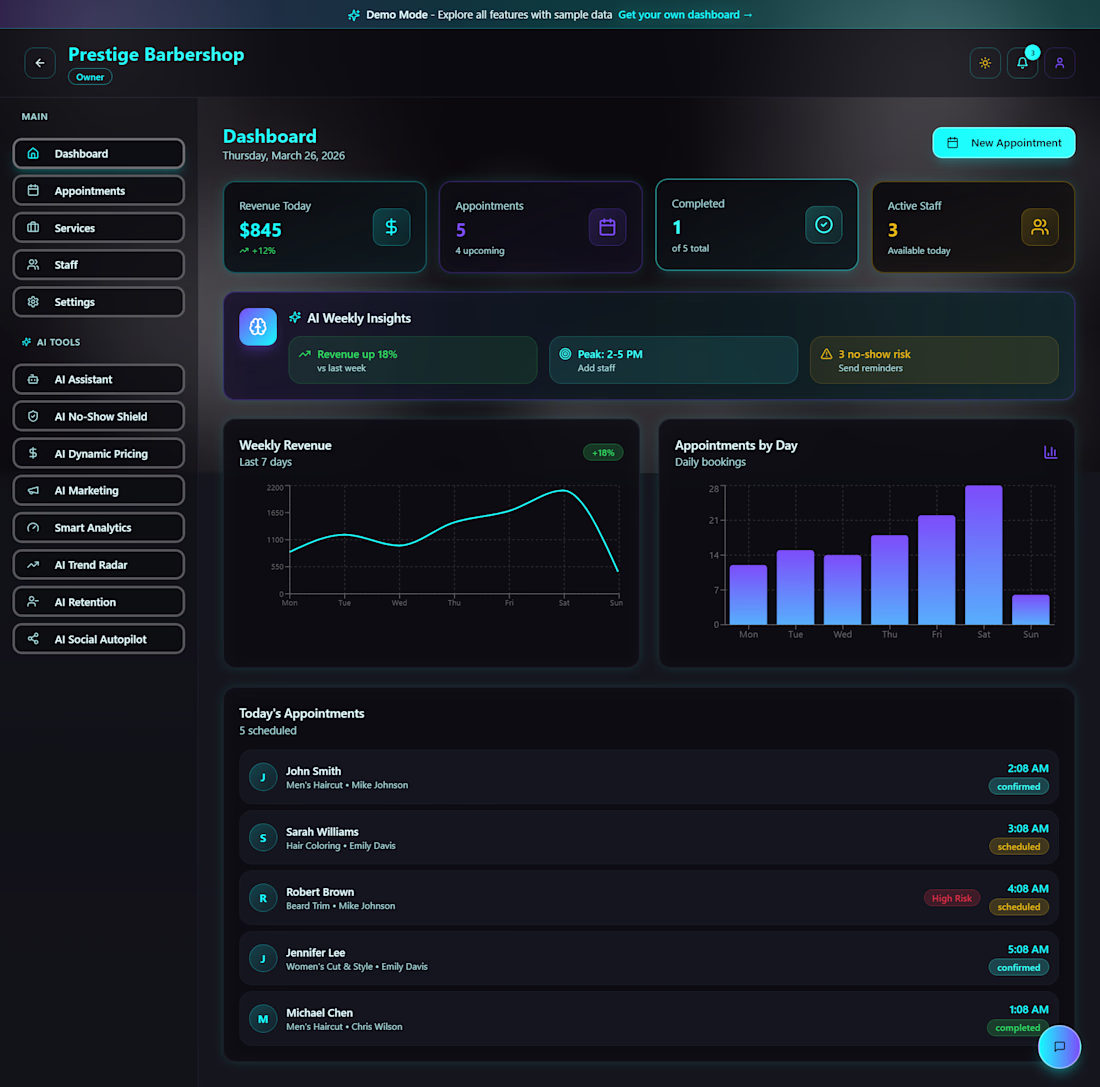
Task: Click the Owner role badge
Action: (x=90, y=77)
